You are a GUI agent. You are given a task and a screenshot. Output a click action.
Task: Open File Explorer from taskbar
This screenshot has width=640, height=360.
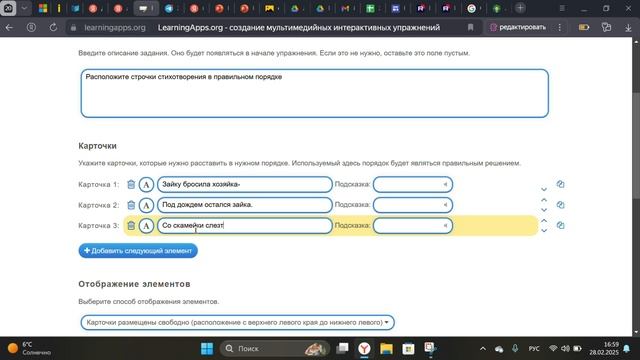pyautogui.click(x=386, y=349)
